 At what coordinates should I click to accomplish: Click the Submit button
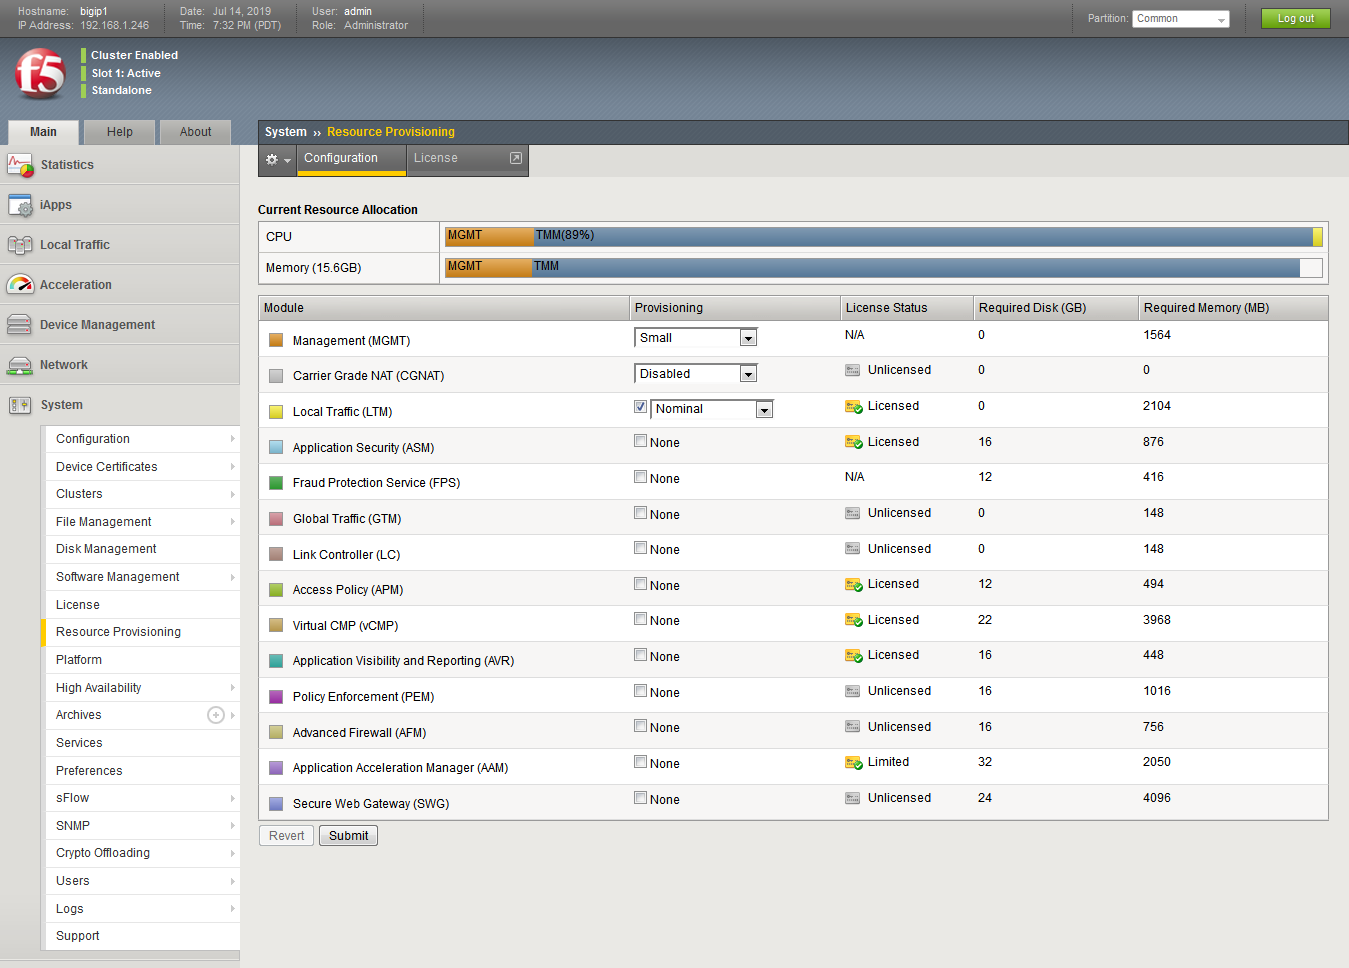(348, 836)
